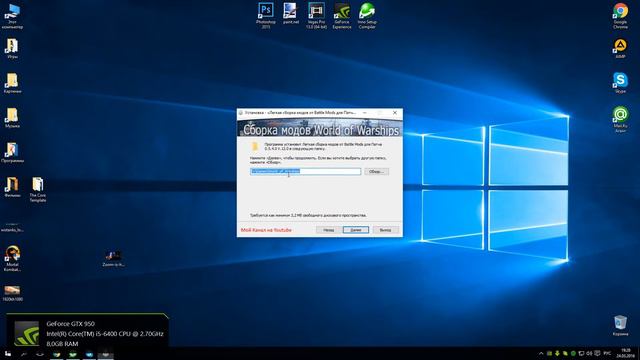Open the AIMP player shortcut

click(x=620, y=48)
